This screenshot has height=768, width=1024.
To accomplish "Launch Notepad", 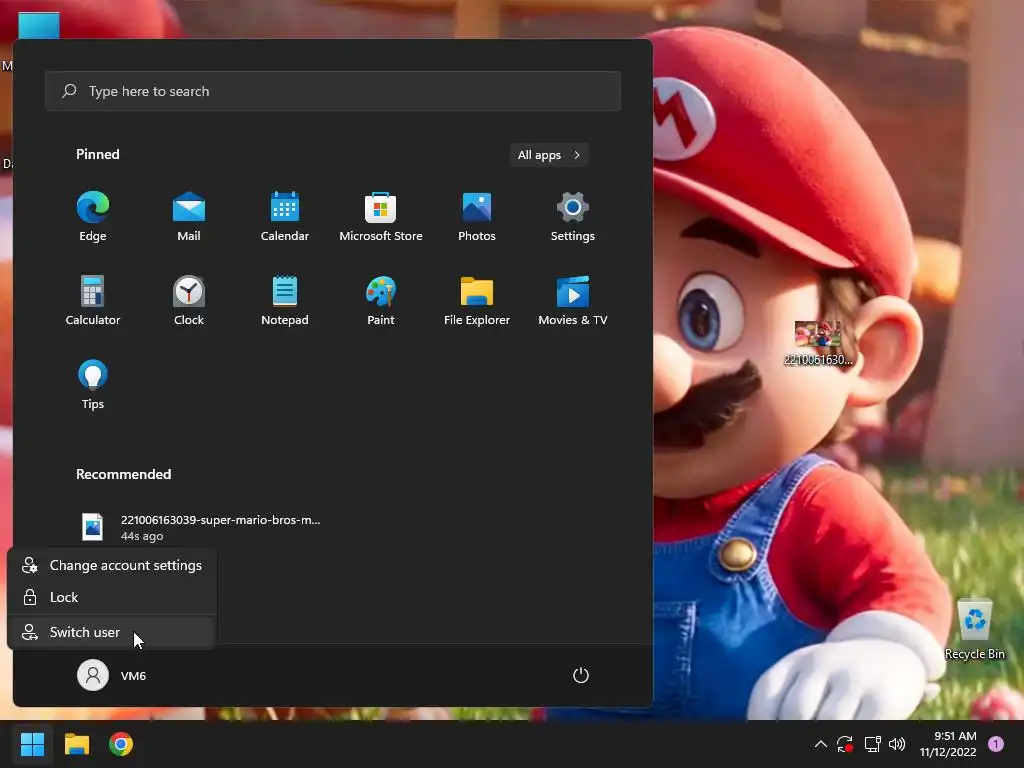I will pyautogui.click(x=285, y=300).
